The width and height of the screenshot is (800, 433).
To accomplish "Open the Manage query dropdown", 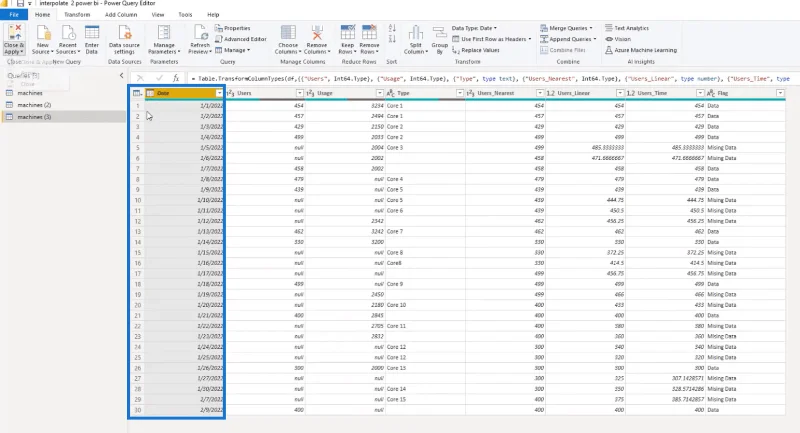I will pos(233,50).
